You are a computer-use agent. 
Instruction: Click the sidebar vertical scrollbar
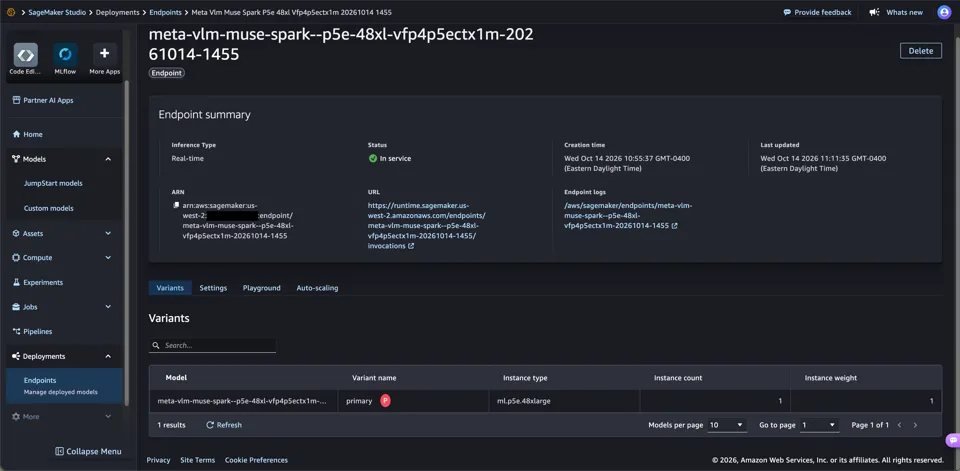127,242
